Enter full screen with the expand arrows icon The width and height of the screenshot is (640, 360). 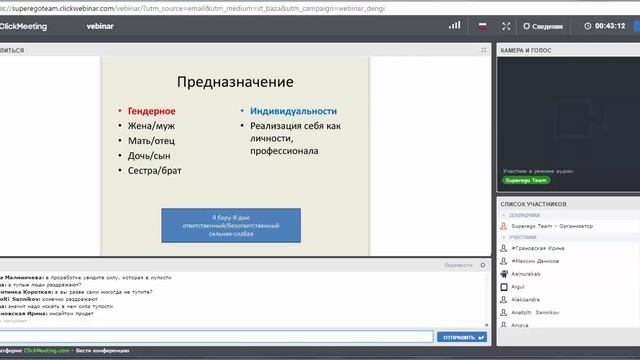tap(506, 26)
